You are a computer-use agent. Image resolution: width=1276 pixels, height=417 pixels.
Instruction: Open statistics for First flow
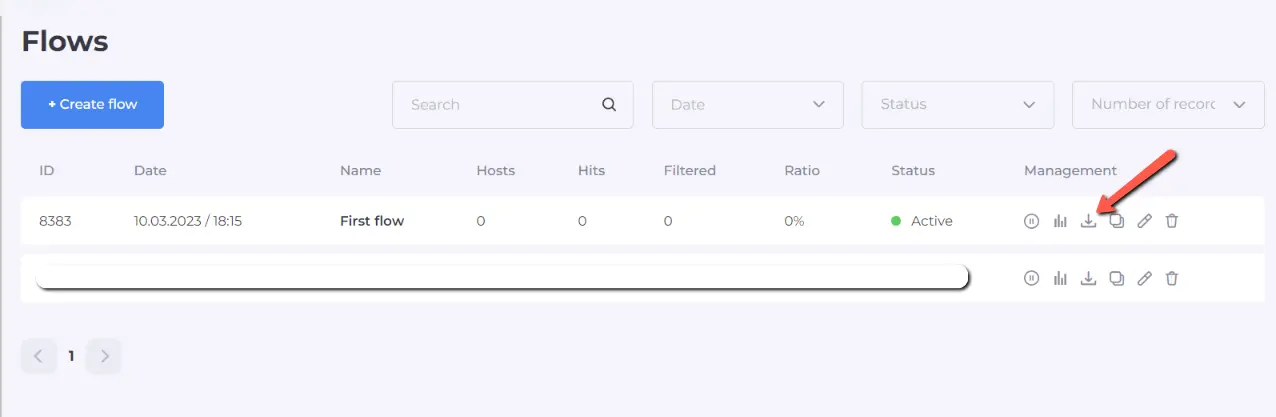click(x=1060, y=221)
